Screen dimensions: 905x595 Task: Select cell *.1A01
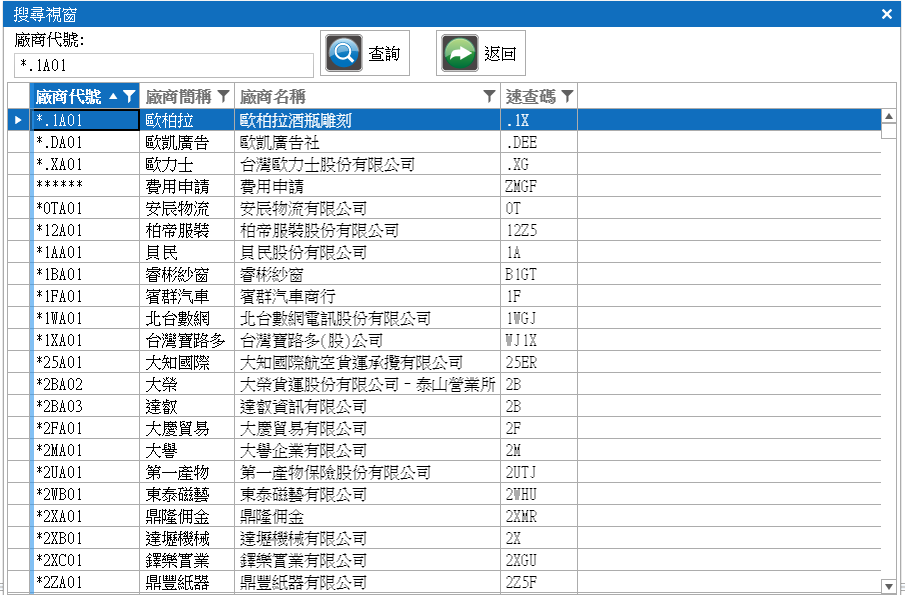coord(85,120)
